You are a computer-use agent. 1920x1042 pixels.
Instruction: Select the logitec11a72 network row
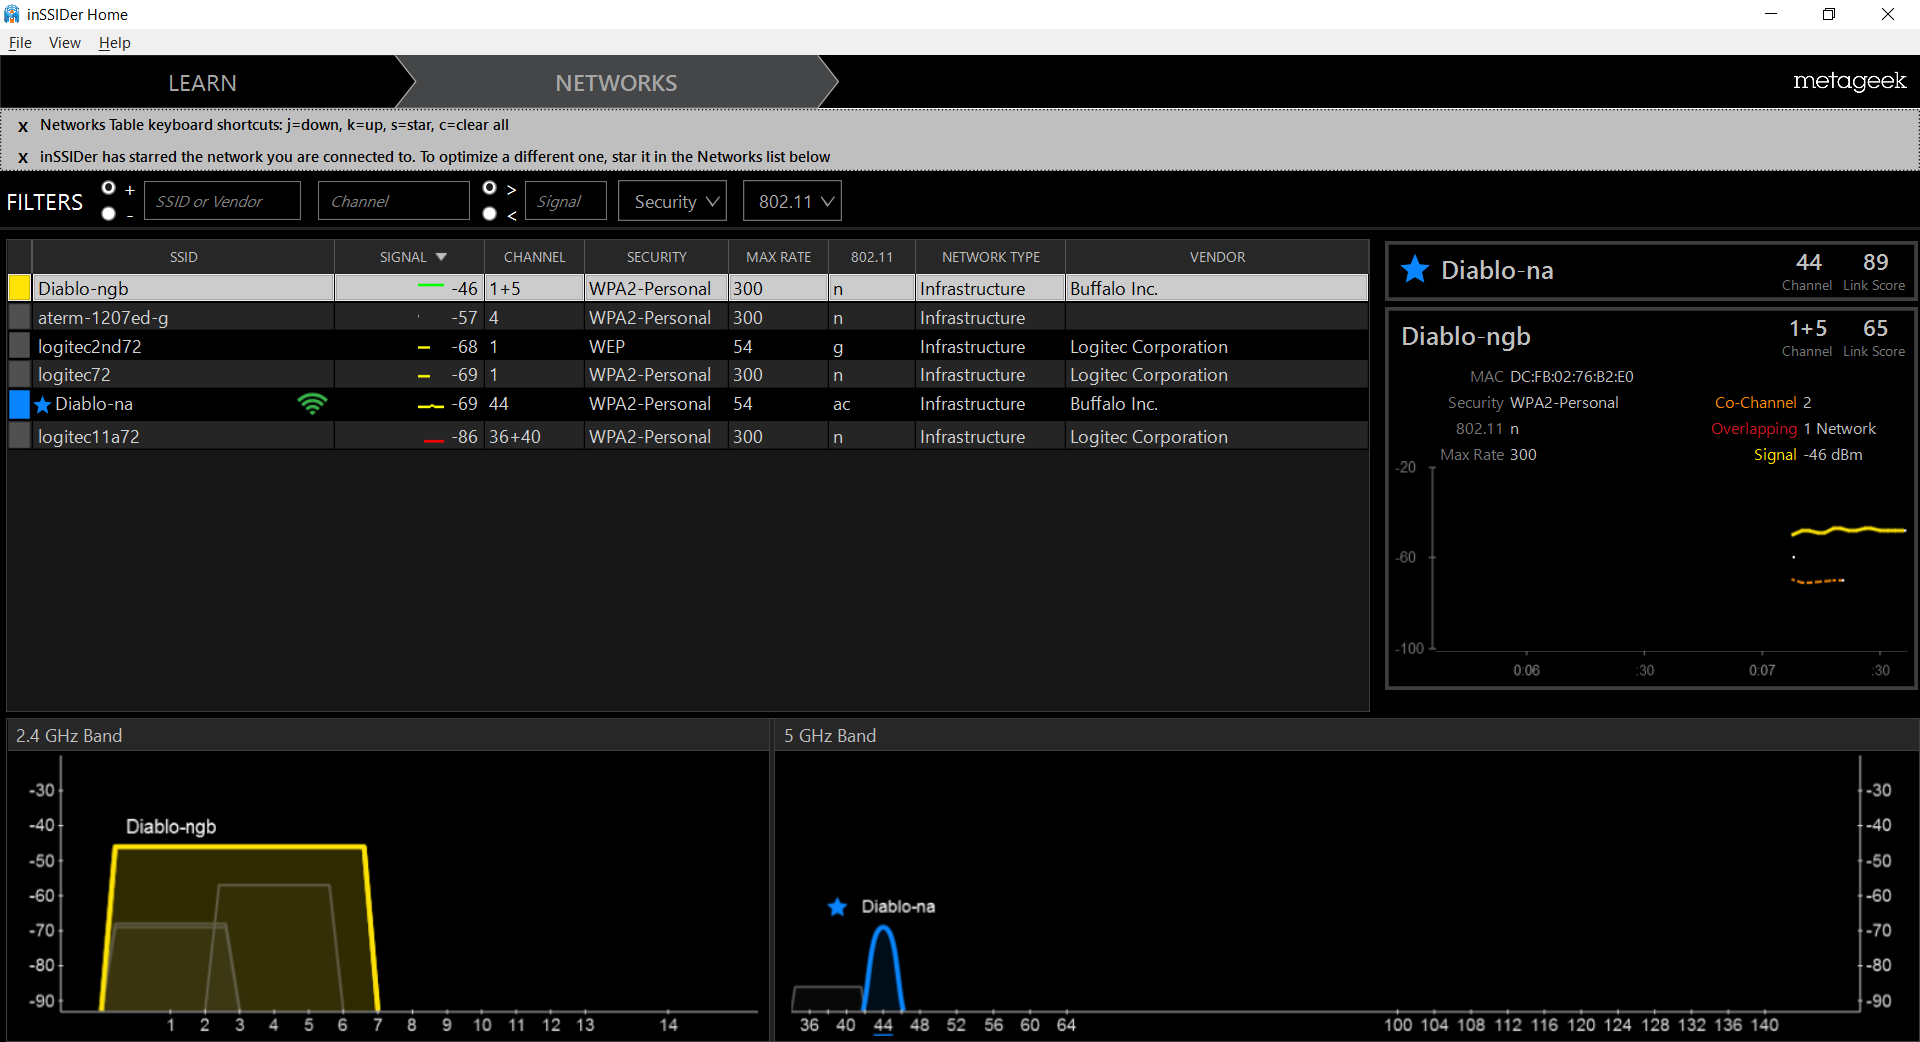pyautogui.click(x=688, y=436)
